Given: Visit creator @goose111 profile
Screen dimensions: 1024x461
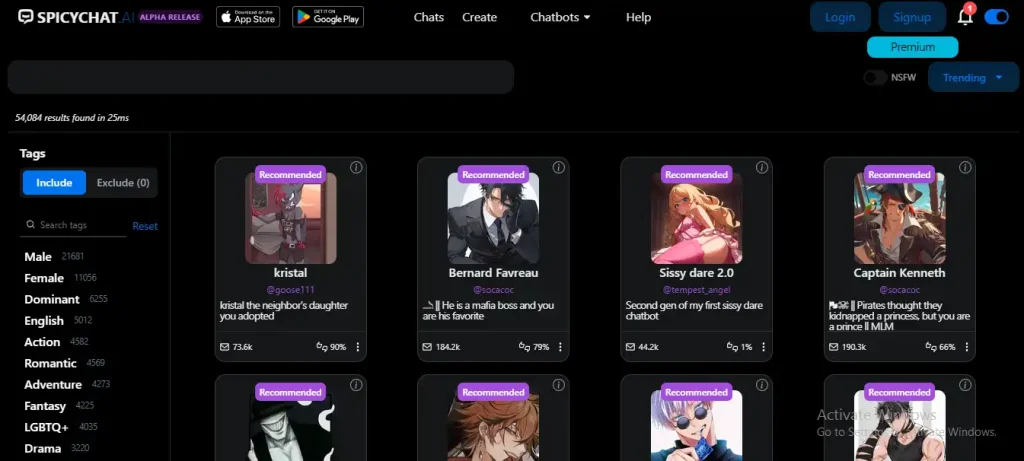Looking at the screenshot, I should (x=291, y=289).
